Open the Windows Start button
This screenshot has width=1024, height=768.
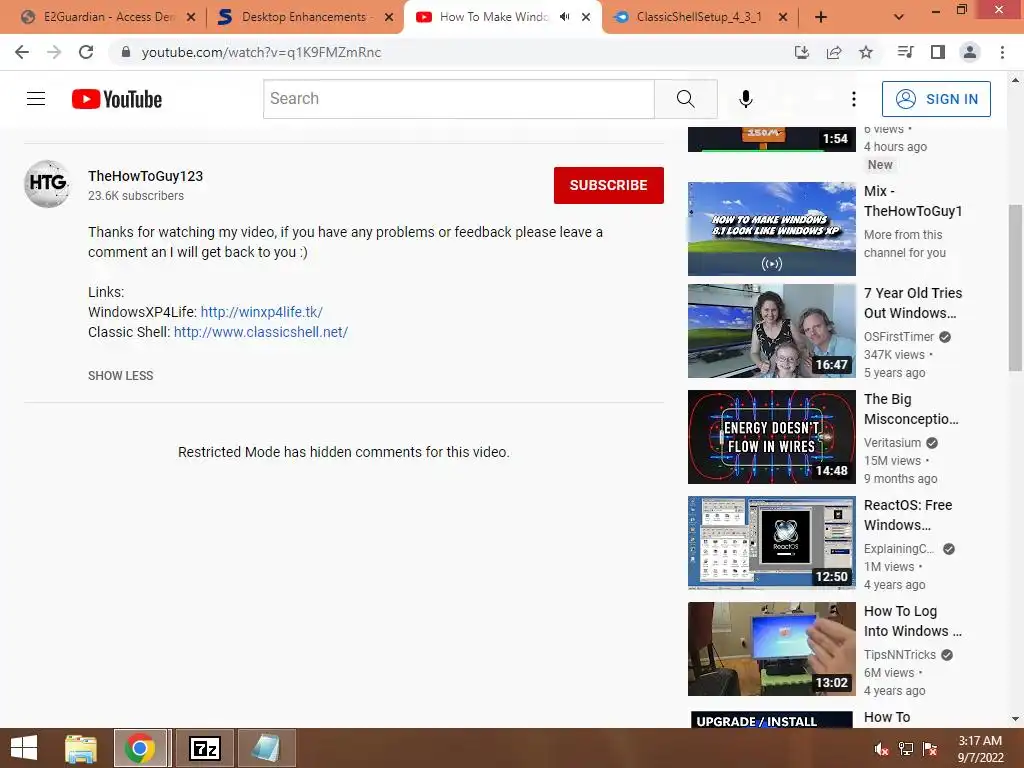(24, 748)
